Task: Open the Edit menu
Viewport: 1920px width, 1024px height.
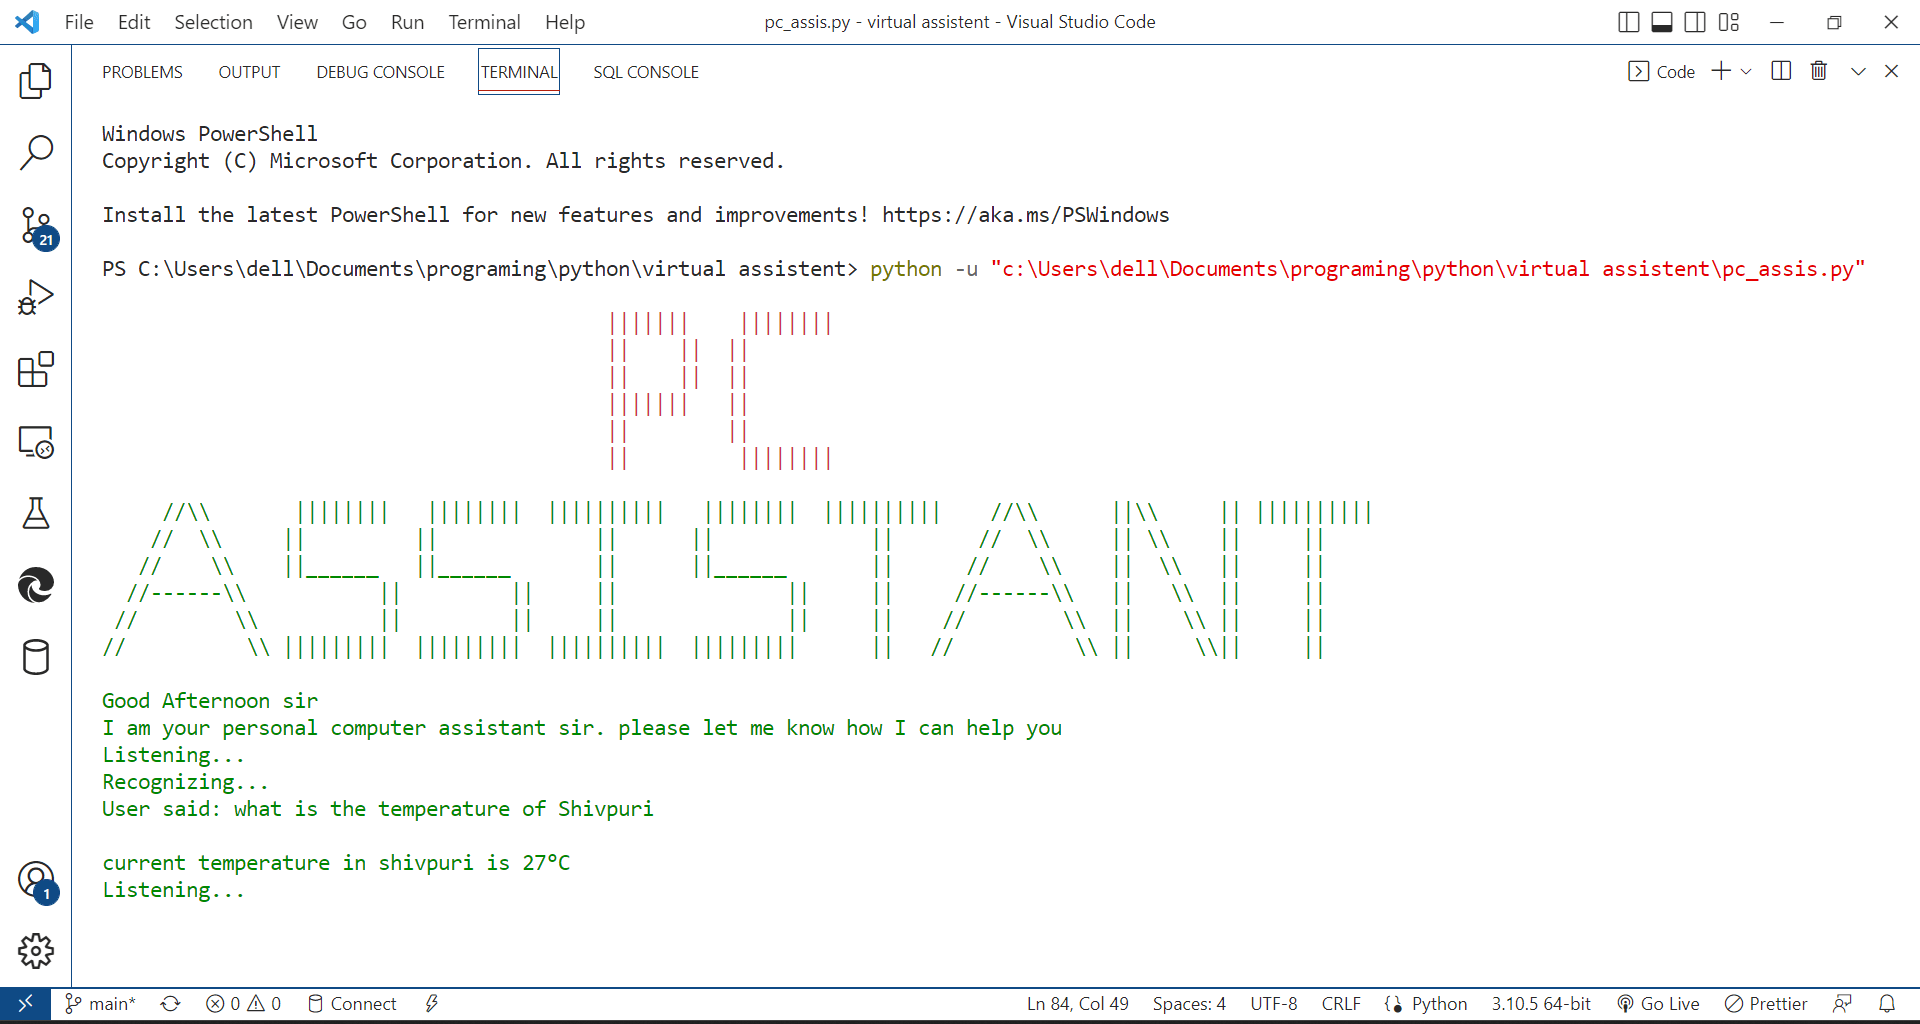Action: 134,22
